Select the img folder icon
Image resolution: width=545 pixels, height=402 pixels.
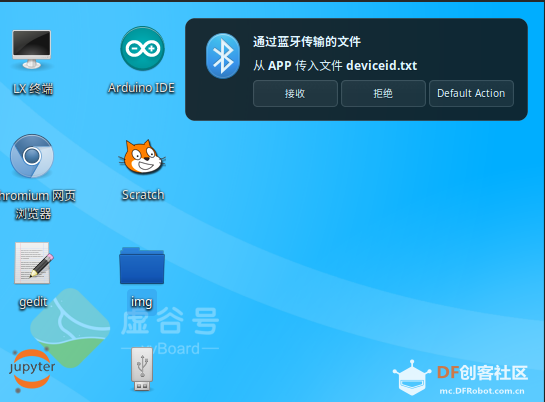[142, 265]
